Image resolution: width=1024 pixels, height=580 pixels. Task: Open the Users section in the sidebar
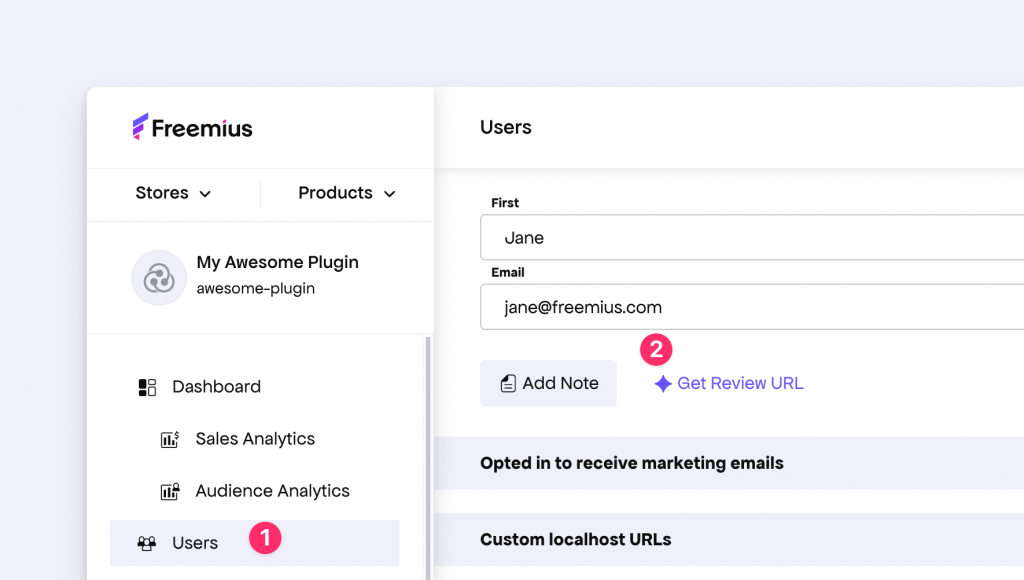(x=192, y=542)
